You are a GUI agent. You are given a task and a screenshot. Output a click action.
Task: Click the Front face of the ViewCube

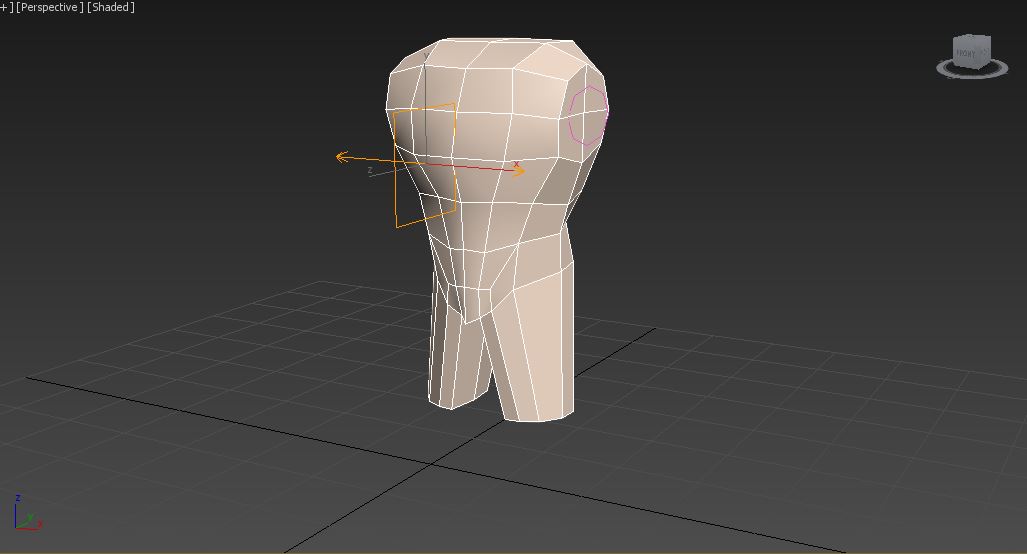click(x=966, y=53)
